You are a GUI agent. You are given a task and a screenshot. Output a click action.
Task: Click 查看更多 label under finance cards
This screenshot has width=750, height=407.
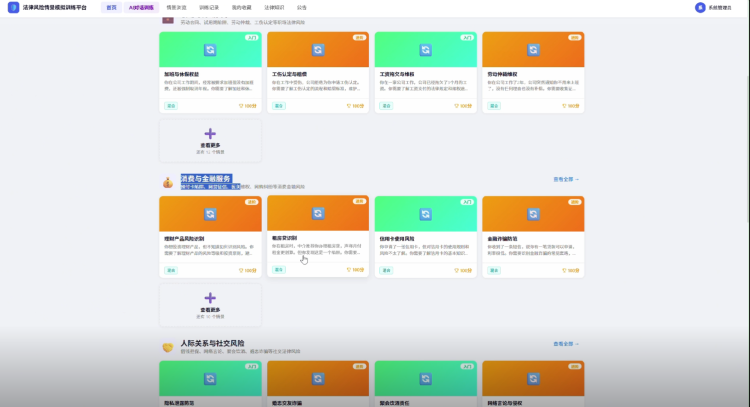[210, 310]
